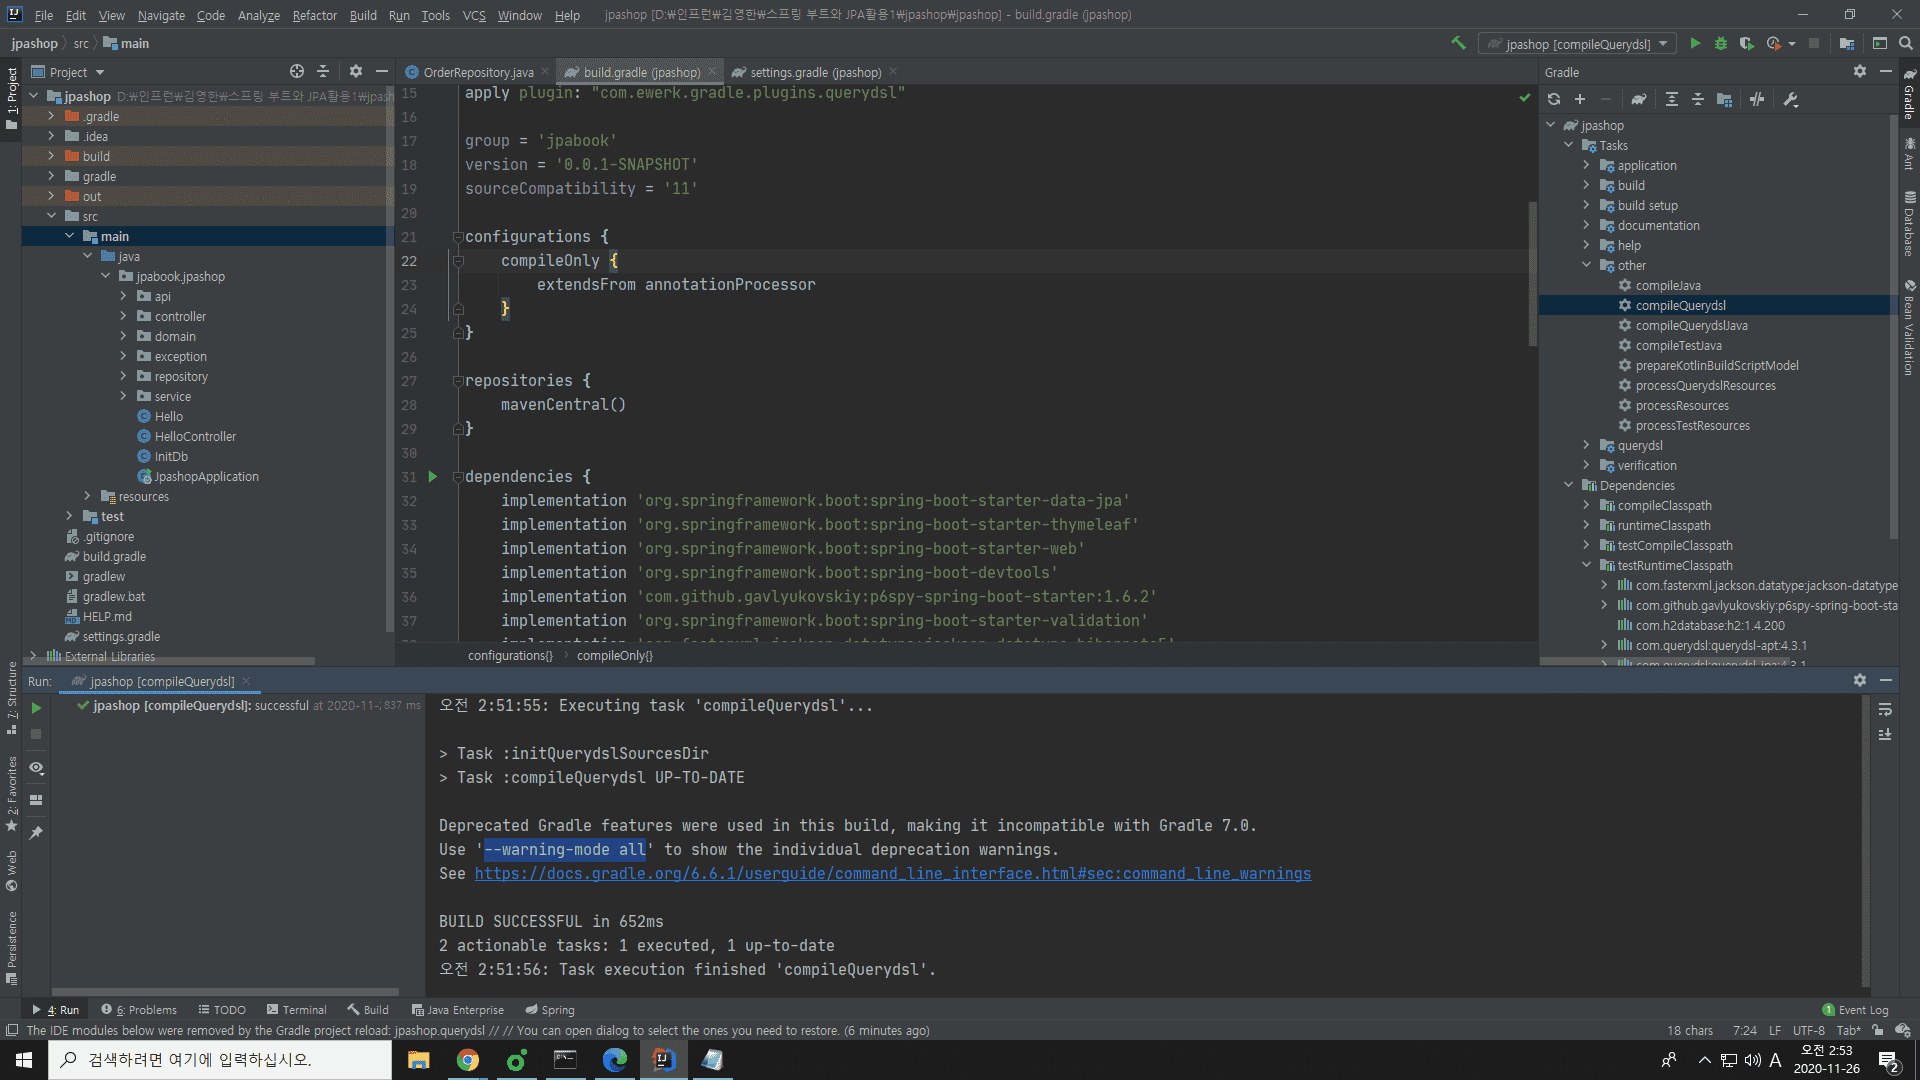Open the Gradle docs command line link
Viewport: 1920px width, 1080px height.
coord(892,873)
